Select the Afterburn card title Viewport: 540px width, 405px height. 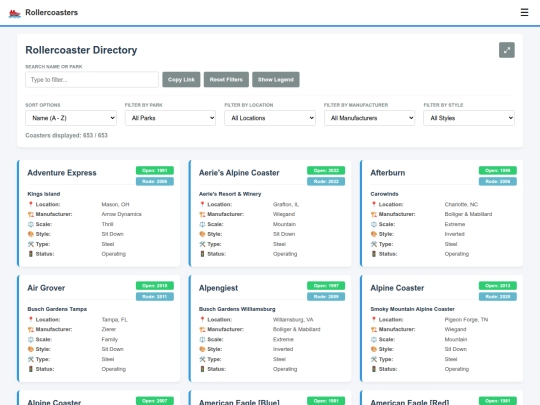[x=388, y=173]
